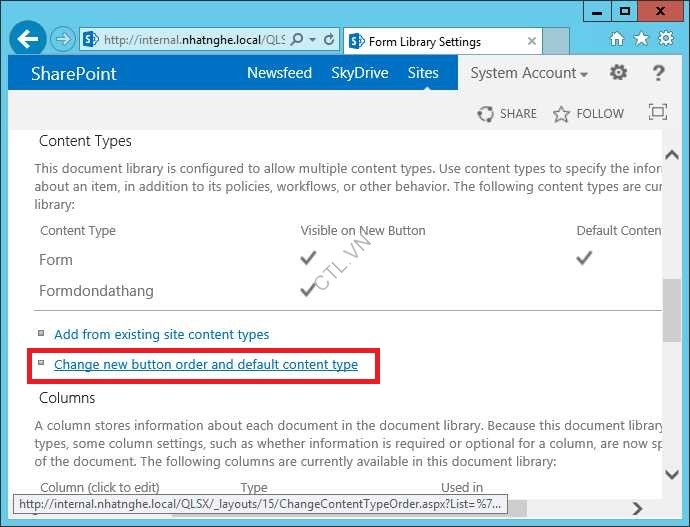Image resolution: width=690 pixels, height=527 pixels.
Task: Click the browser Back arrow button
Action: [x=29, y=40]
